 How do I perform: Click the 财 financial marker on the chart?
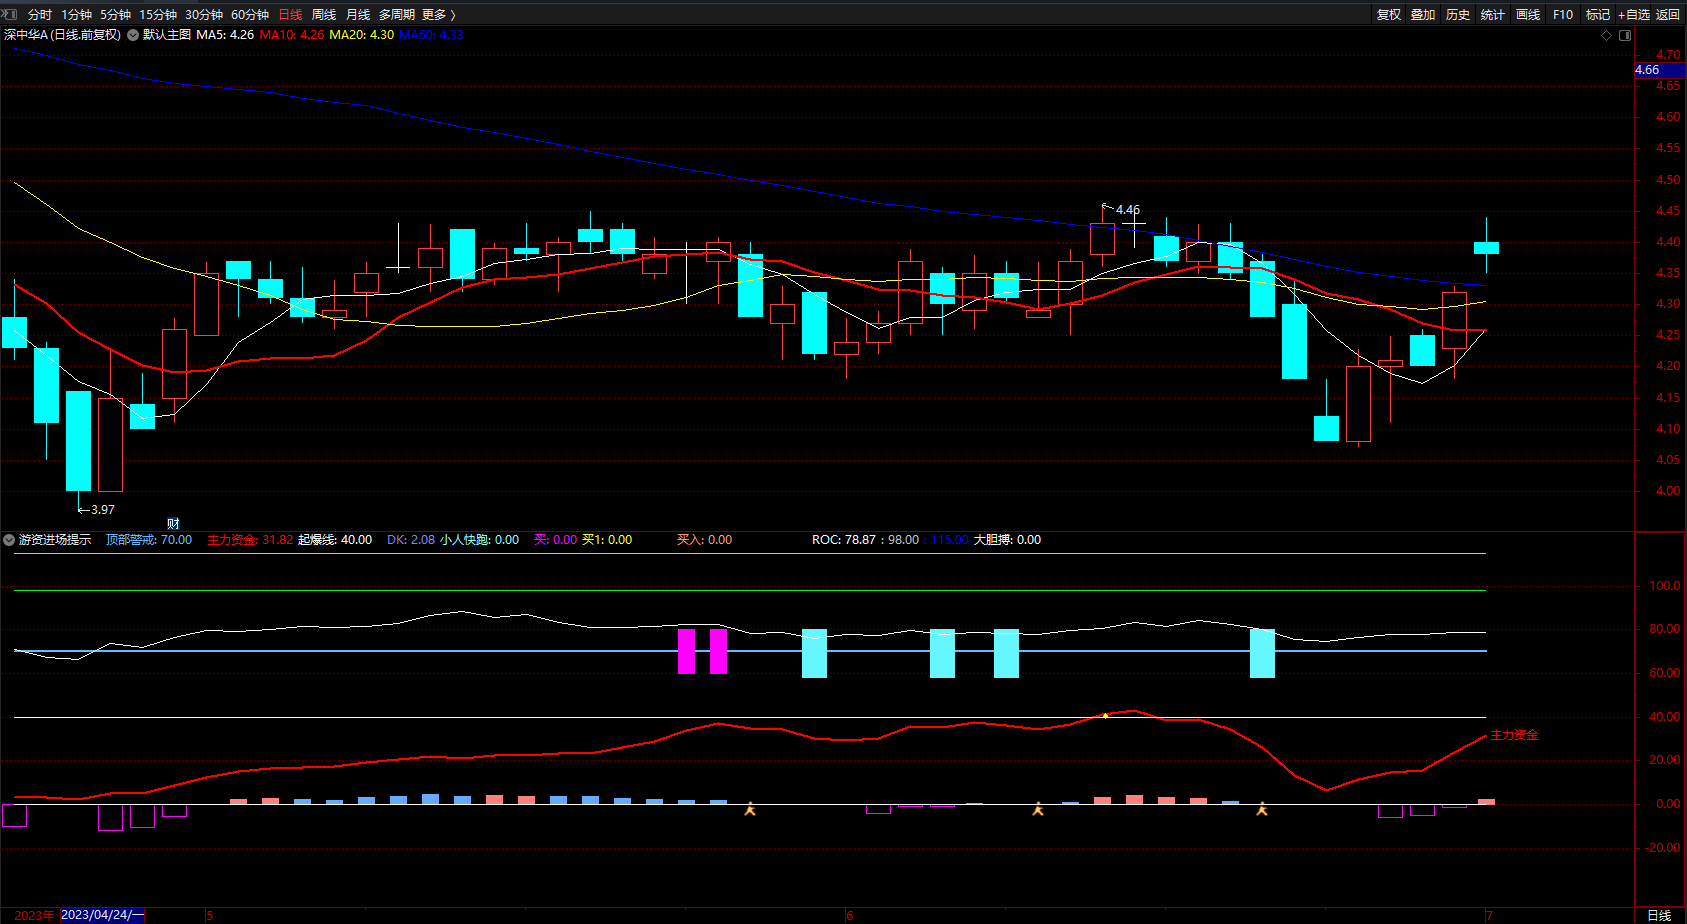[x=173, y=524]
